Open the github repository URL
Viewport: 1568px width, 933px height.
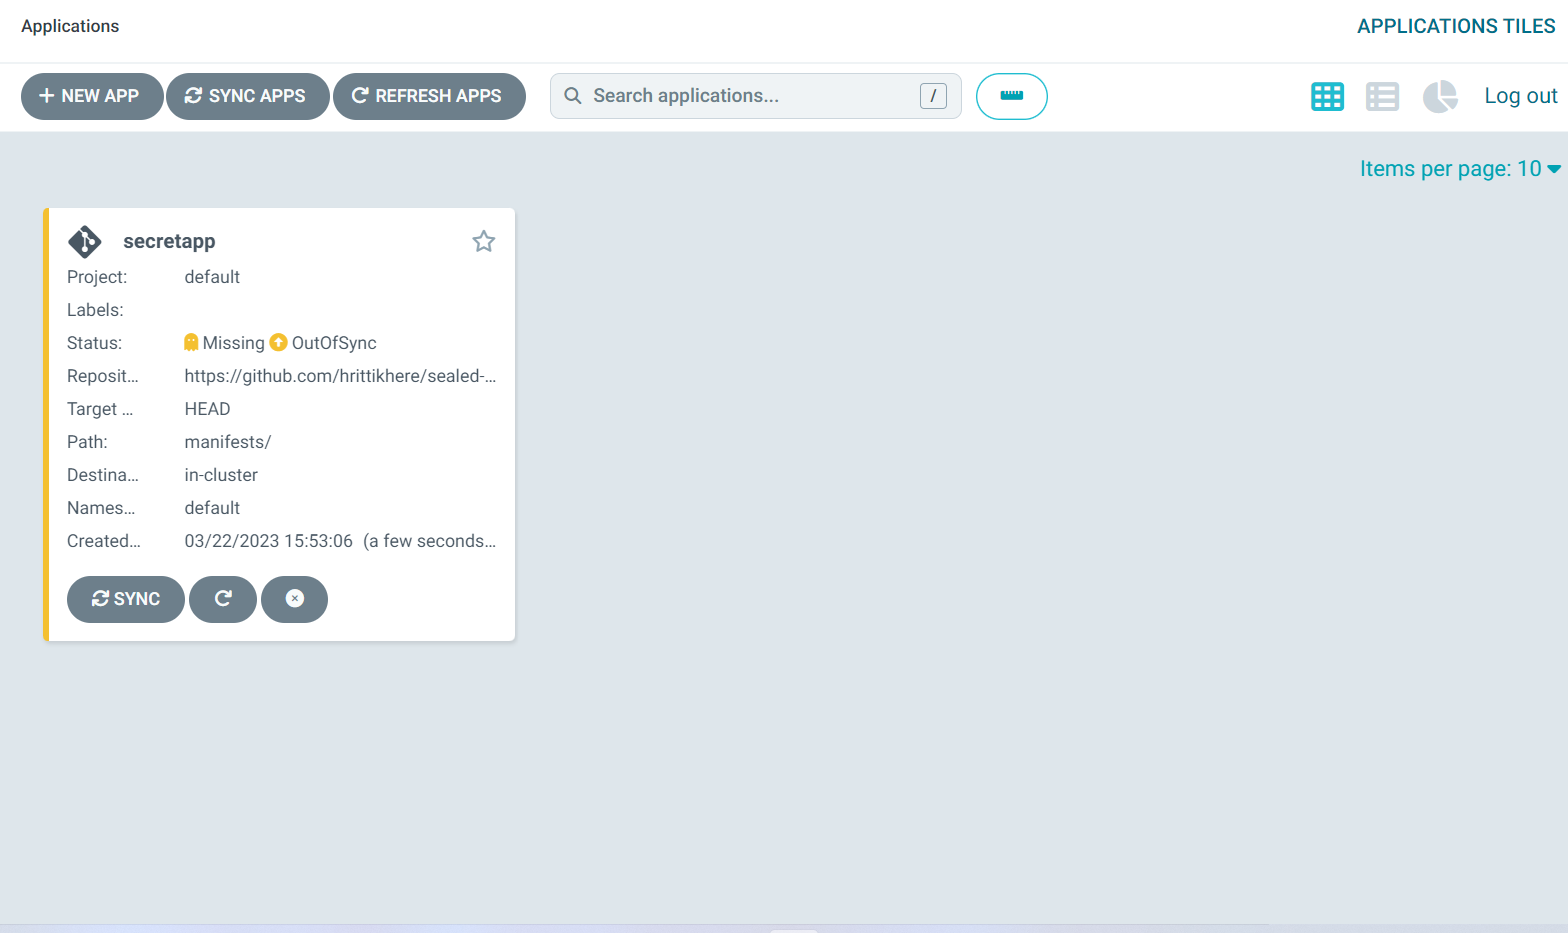(340, 376)
